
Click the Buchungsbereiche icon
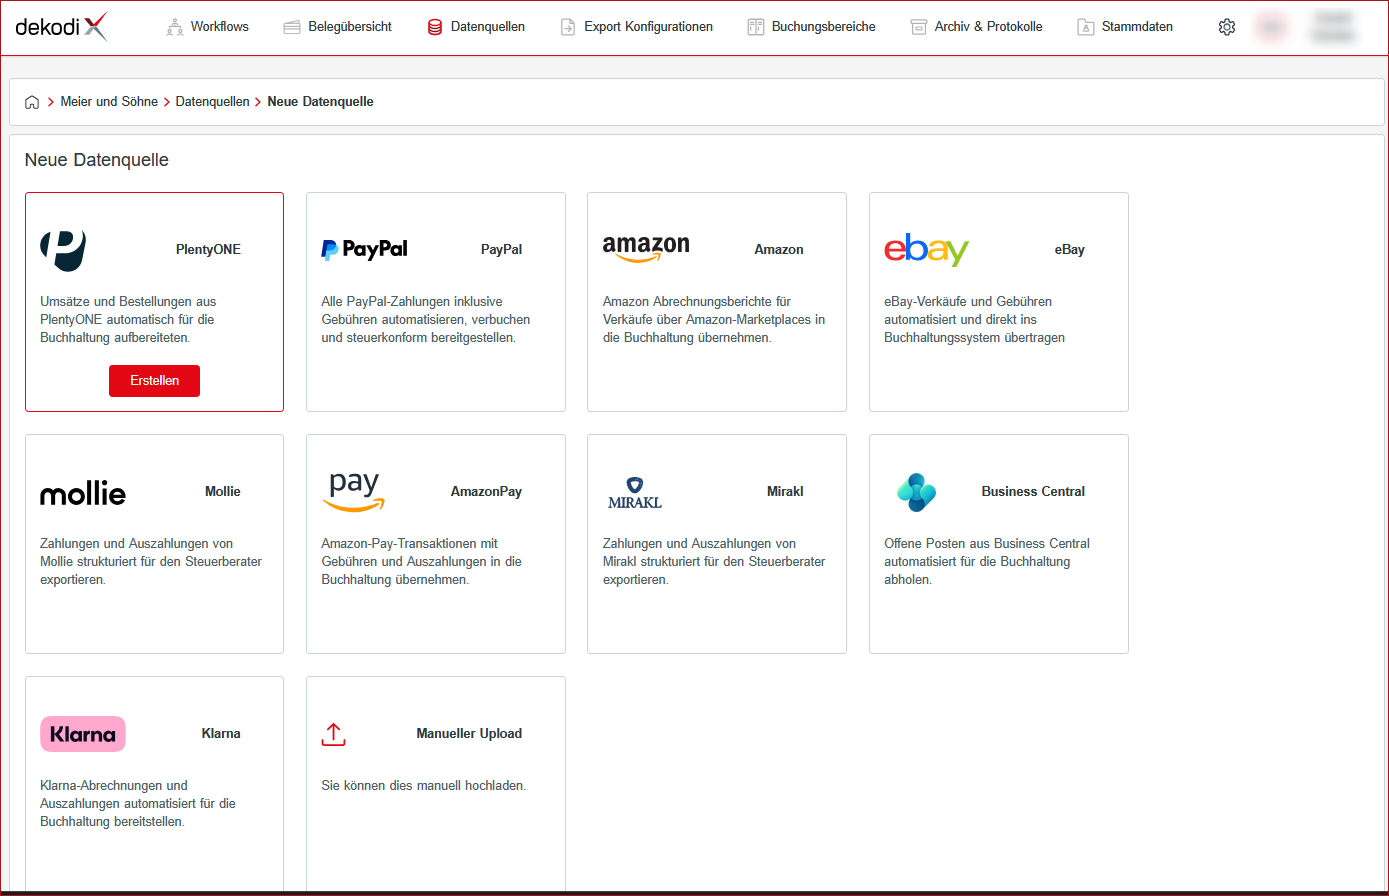tap(756, 27)
